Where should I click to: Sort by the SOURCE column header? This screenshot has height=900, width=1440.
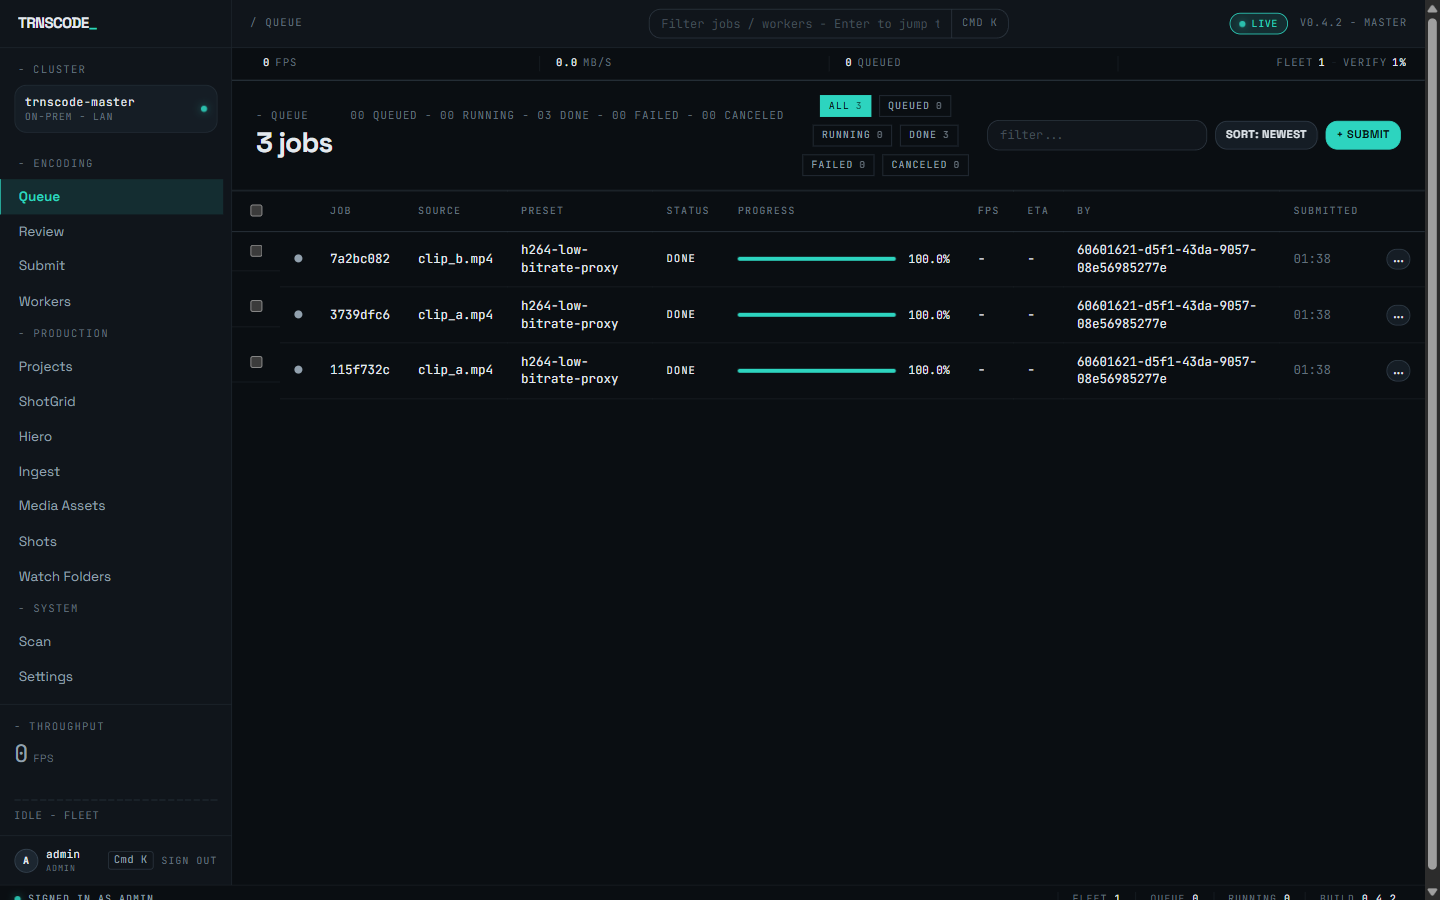[439, 211]
